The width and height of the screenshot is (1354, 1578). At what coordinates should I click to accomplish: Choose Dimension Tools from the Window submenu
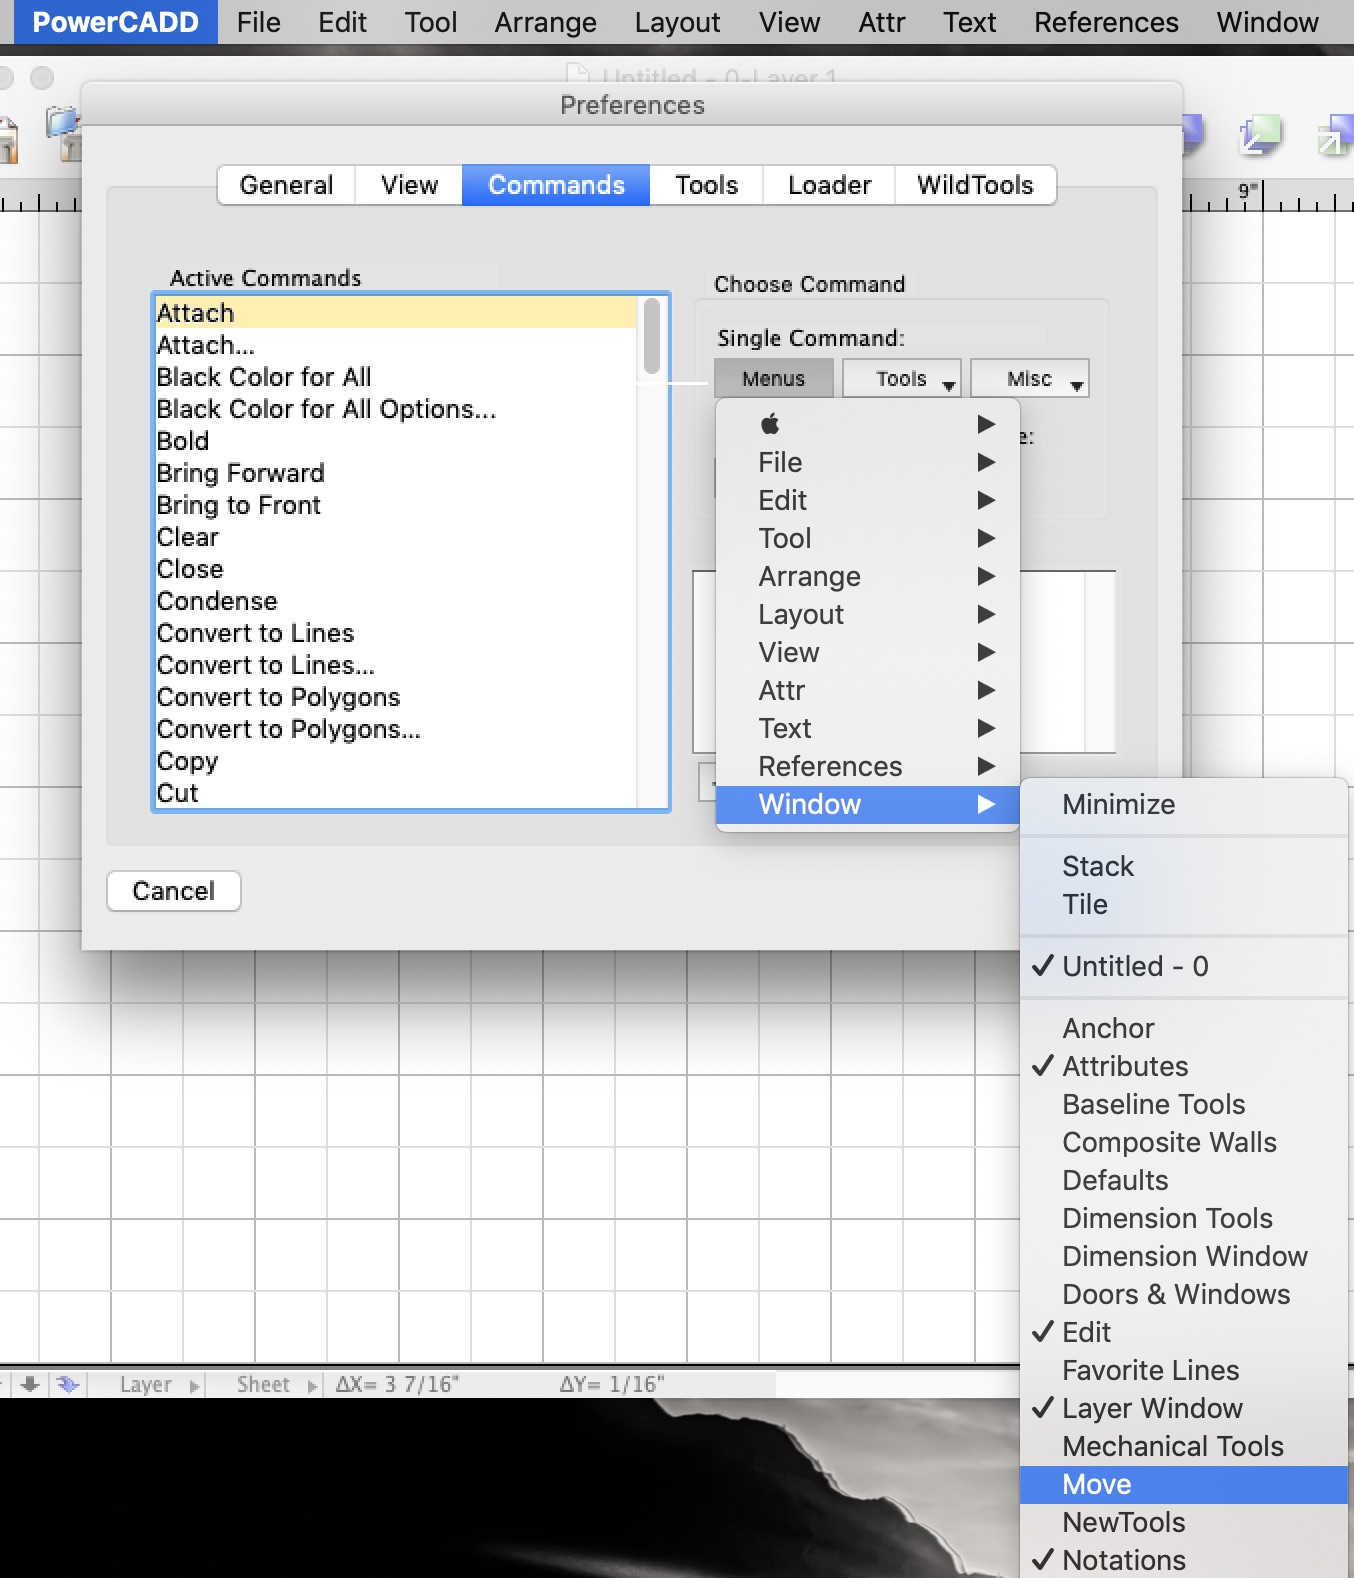tap(1184, 1218)
